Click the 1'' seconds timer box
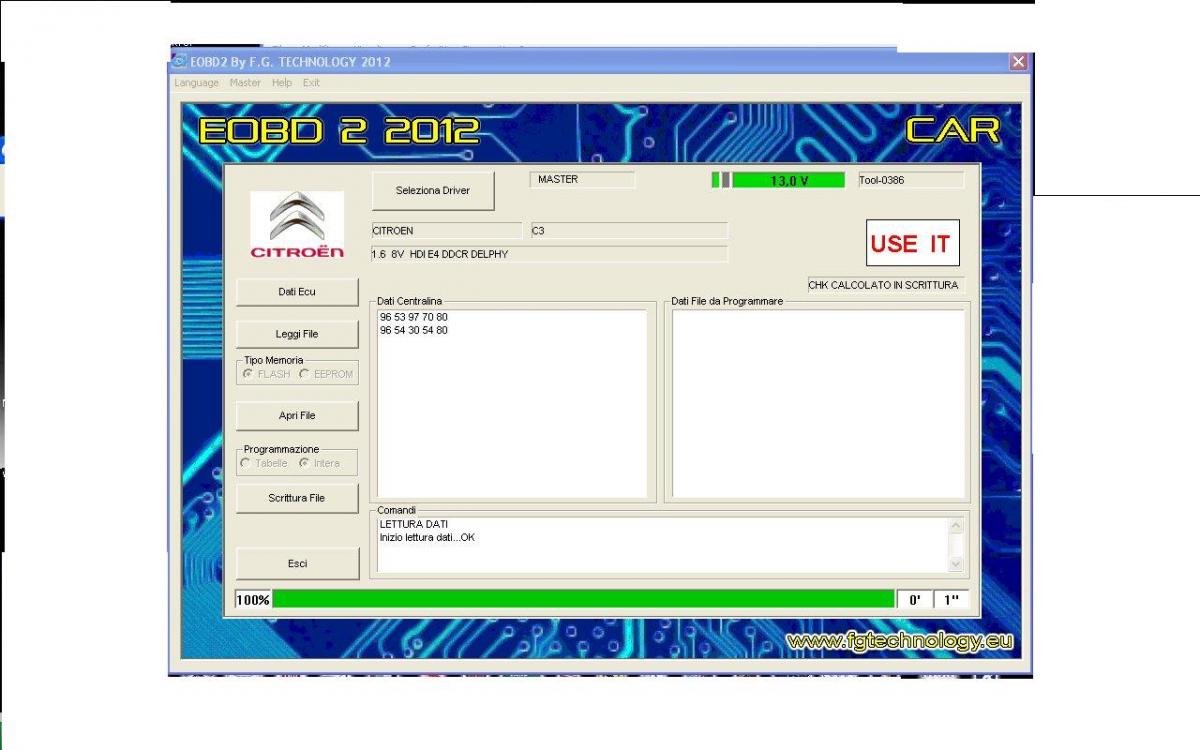 pos(951,600)
